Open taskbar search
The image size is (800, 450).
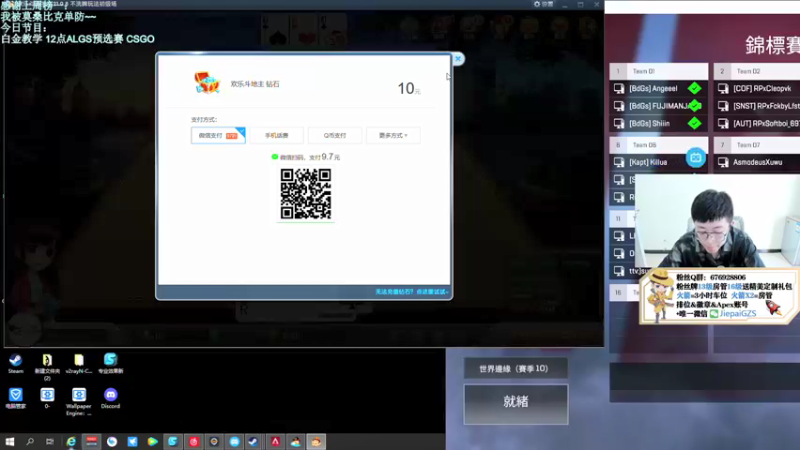(x=30, y=441)
